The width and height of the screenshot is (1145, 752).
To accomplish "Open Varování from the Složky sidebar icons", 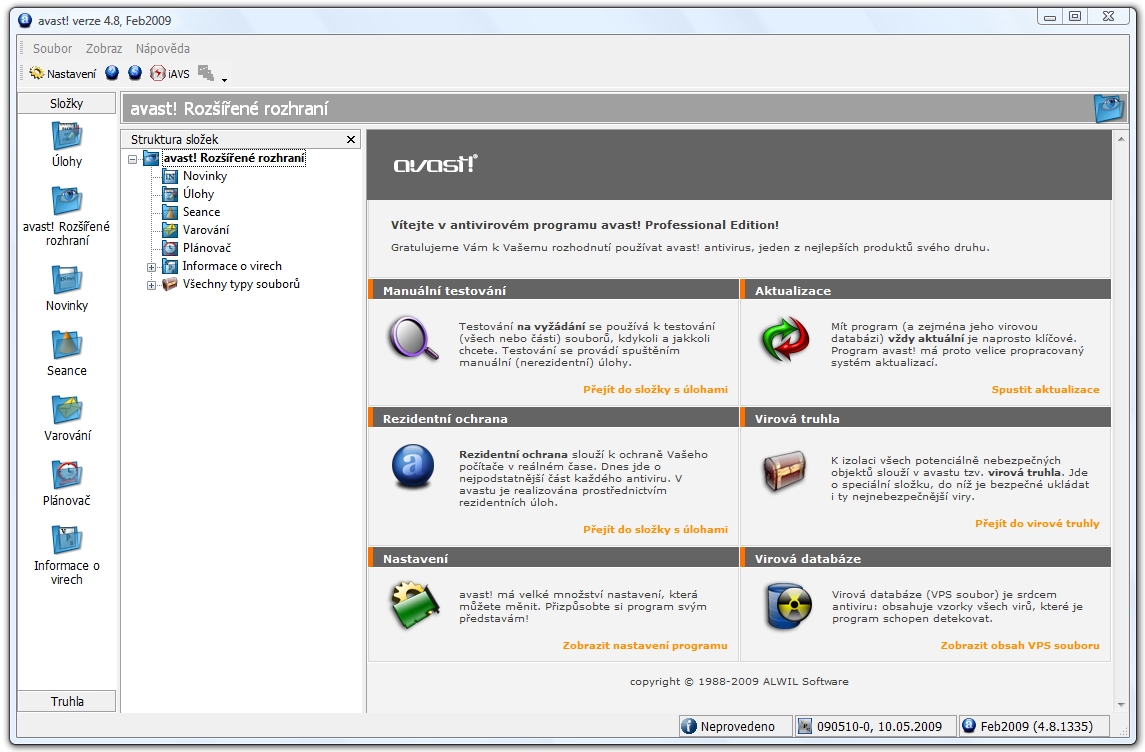I will tap(66, 418).
